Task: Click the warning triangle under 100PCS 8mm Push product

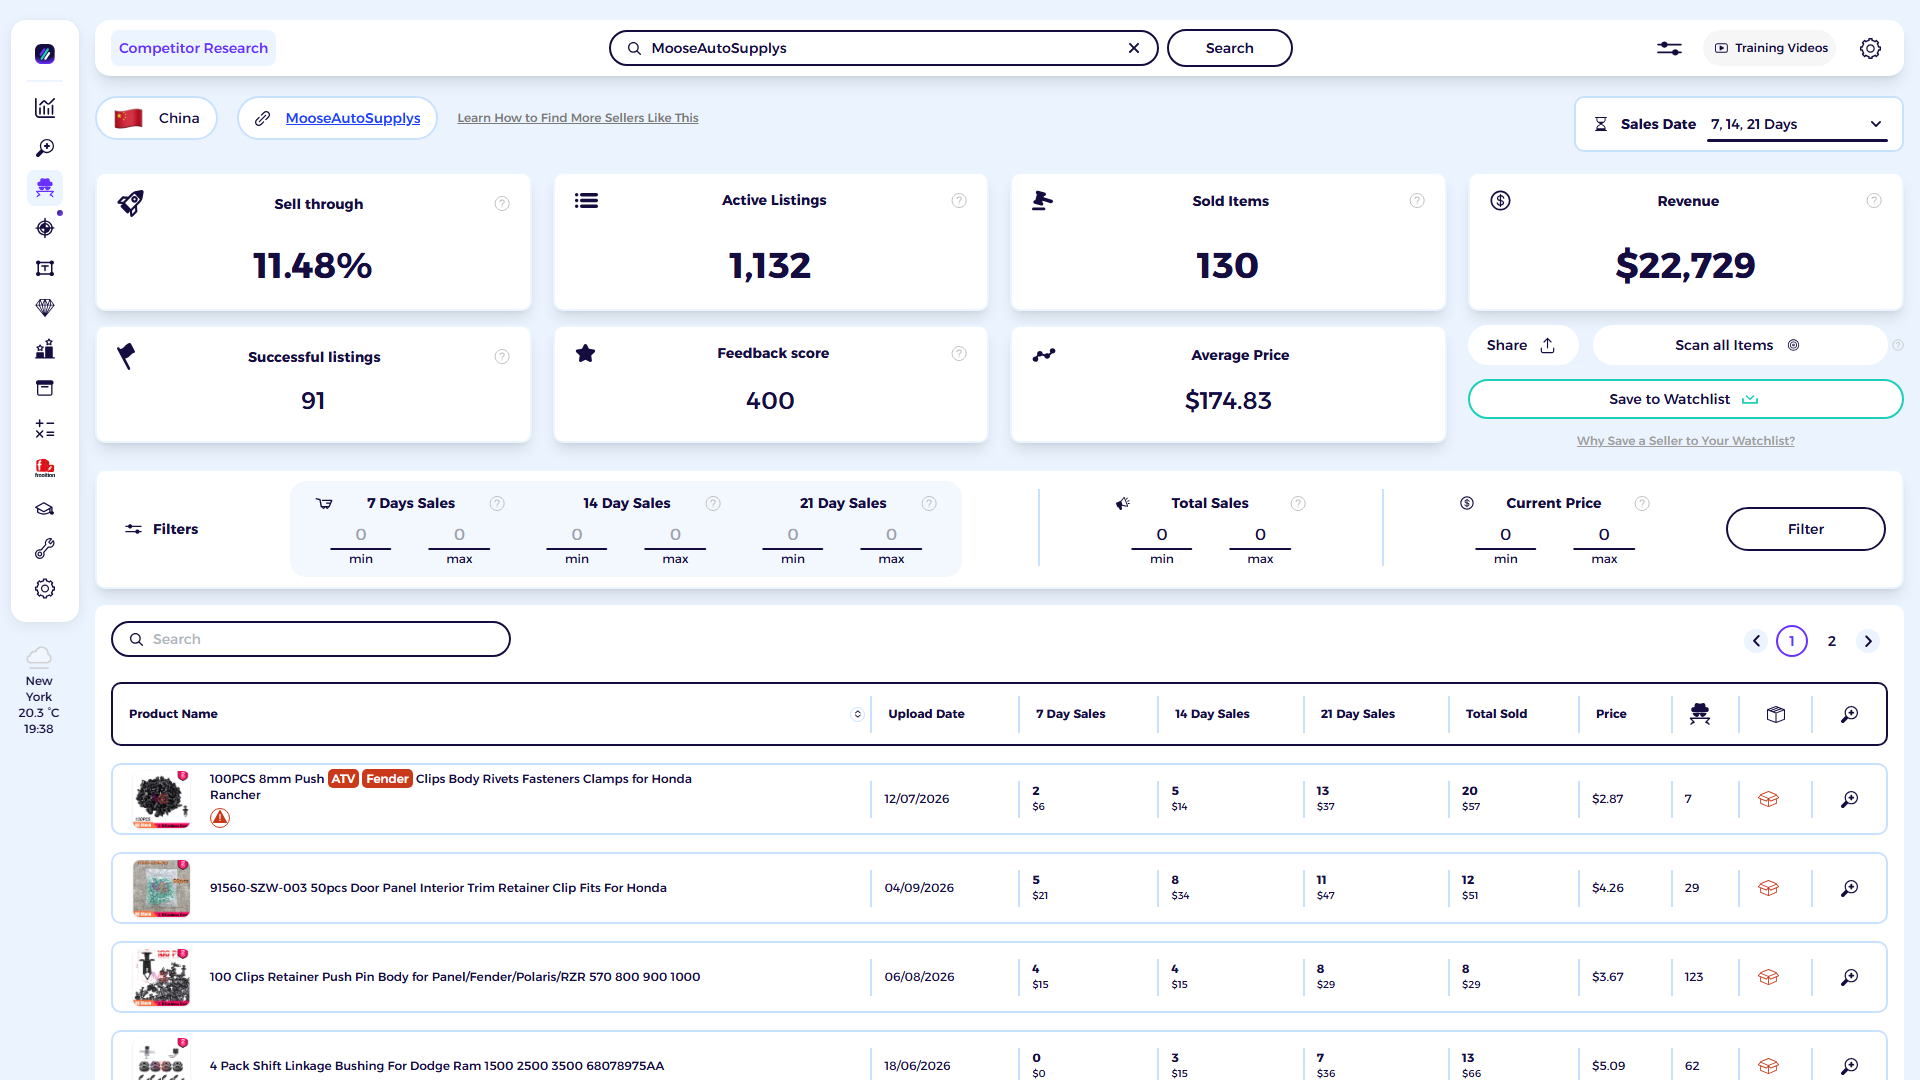Action: coord(220,818)
